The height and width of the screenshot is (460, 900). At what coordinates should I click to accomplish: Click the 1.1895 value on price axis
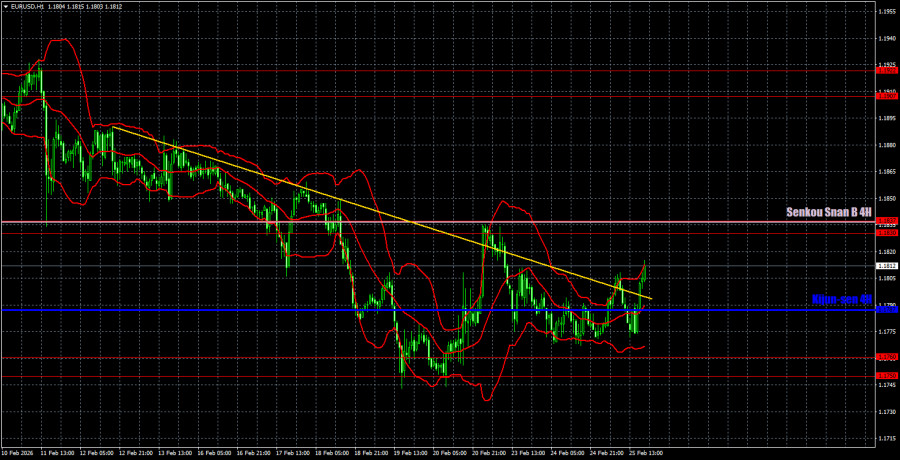tap(887, 118)
